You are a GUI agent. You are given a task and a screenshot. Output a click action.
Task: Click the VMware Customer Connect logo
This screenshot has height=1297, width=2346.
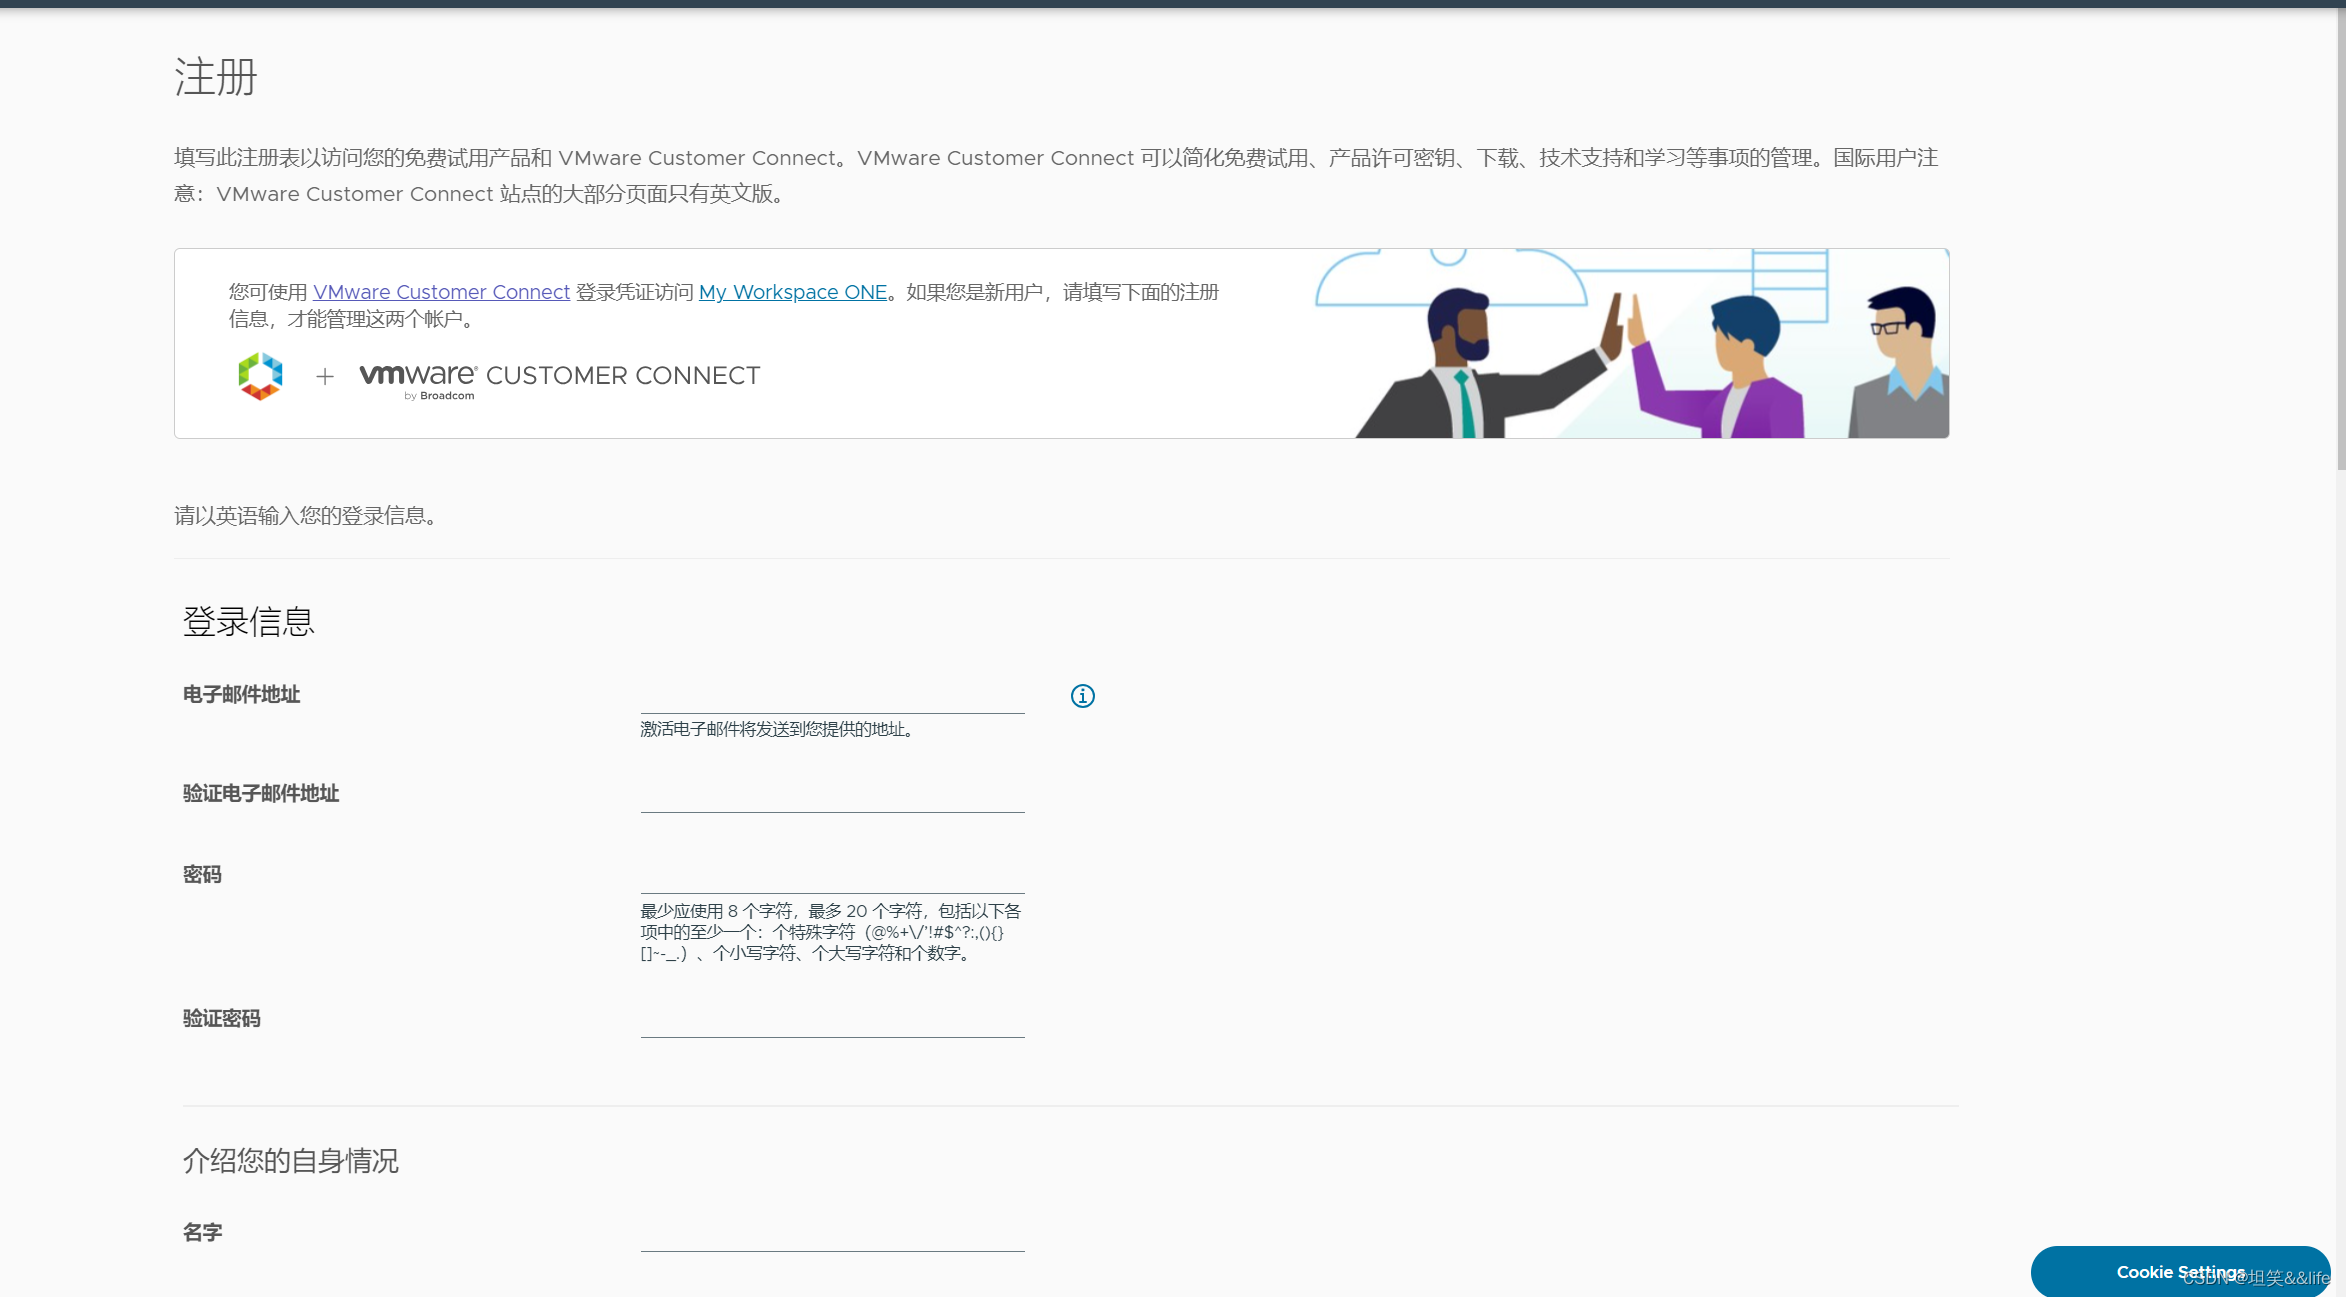558,377
